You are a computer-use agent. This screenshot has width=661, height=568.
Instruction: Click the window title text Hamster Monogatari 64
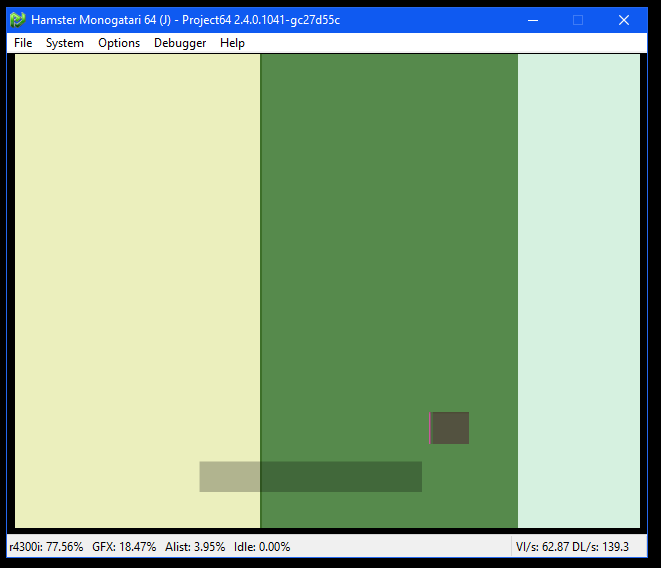point(94,20)
